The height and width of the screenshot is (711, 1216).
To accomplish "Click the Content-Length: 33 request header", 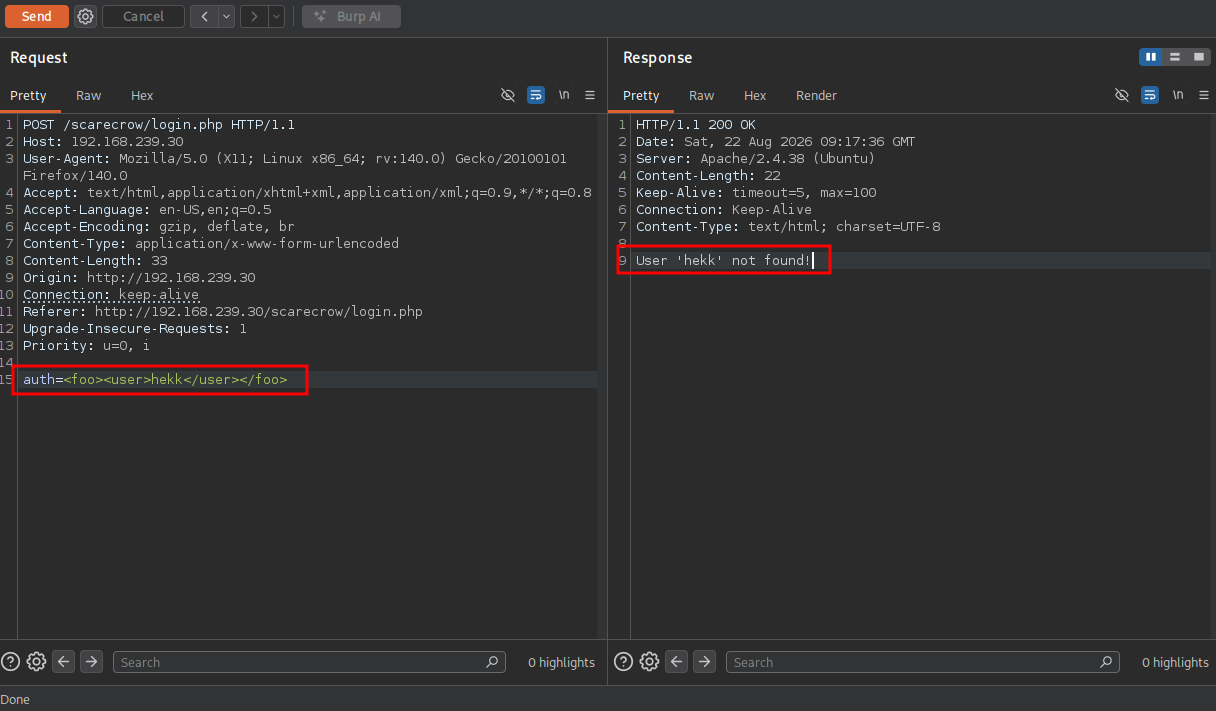I will tap(95, 261).
